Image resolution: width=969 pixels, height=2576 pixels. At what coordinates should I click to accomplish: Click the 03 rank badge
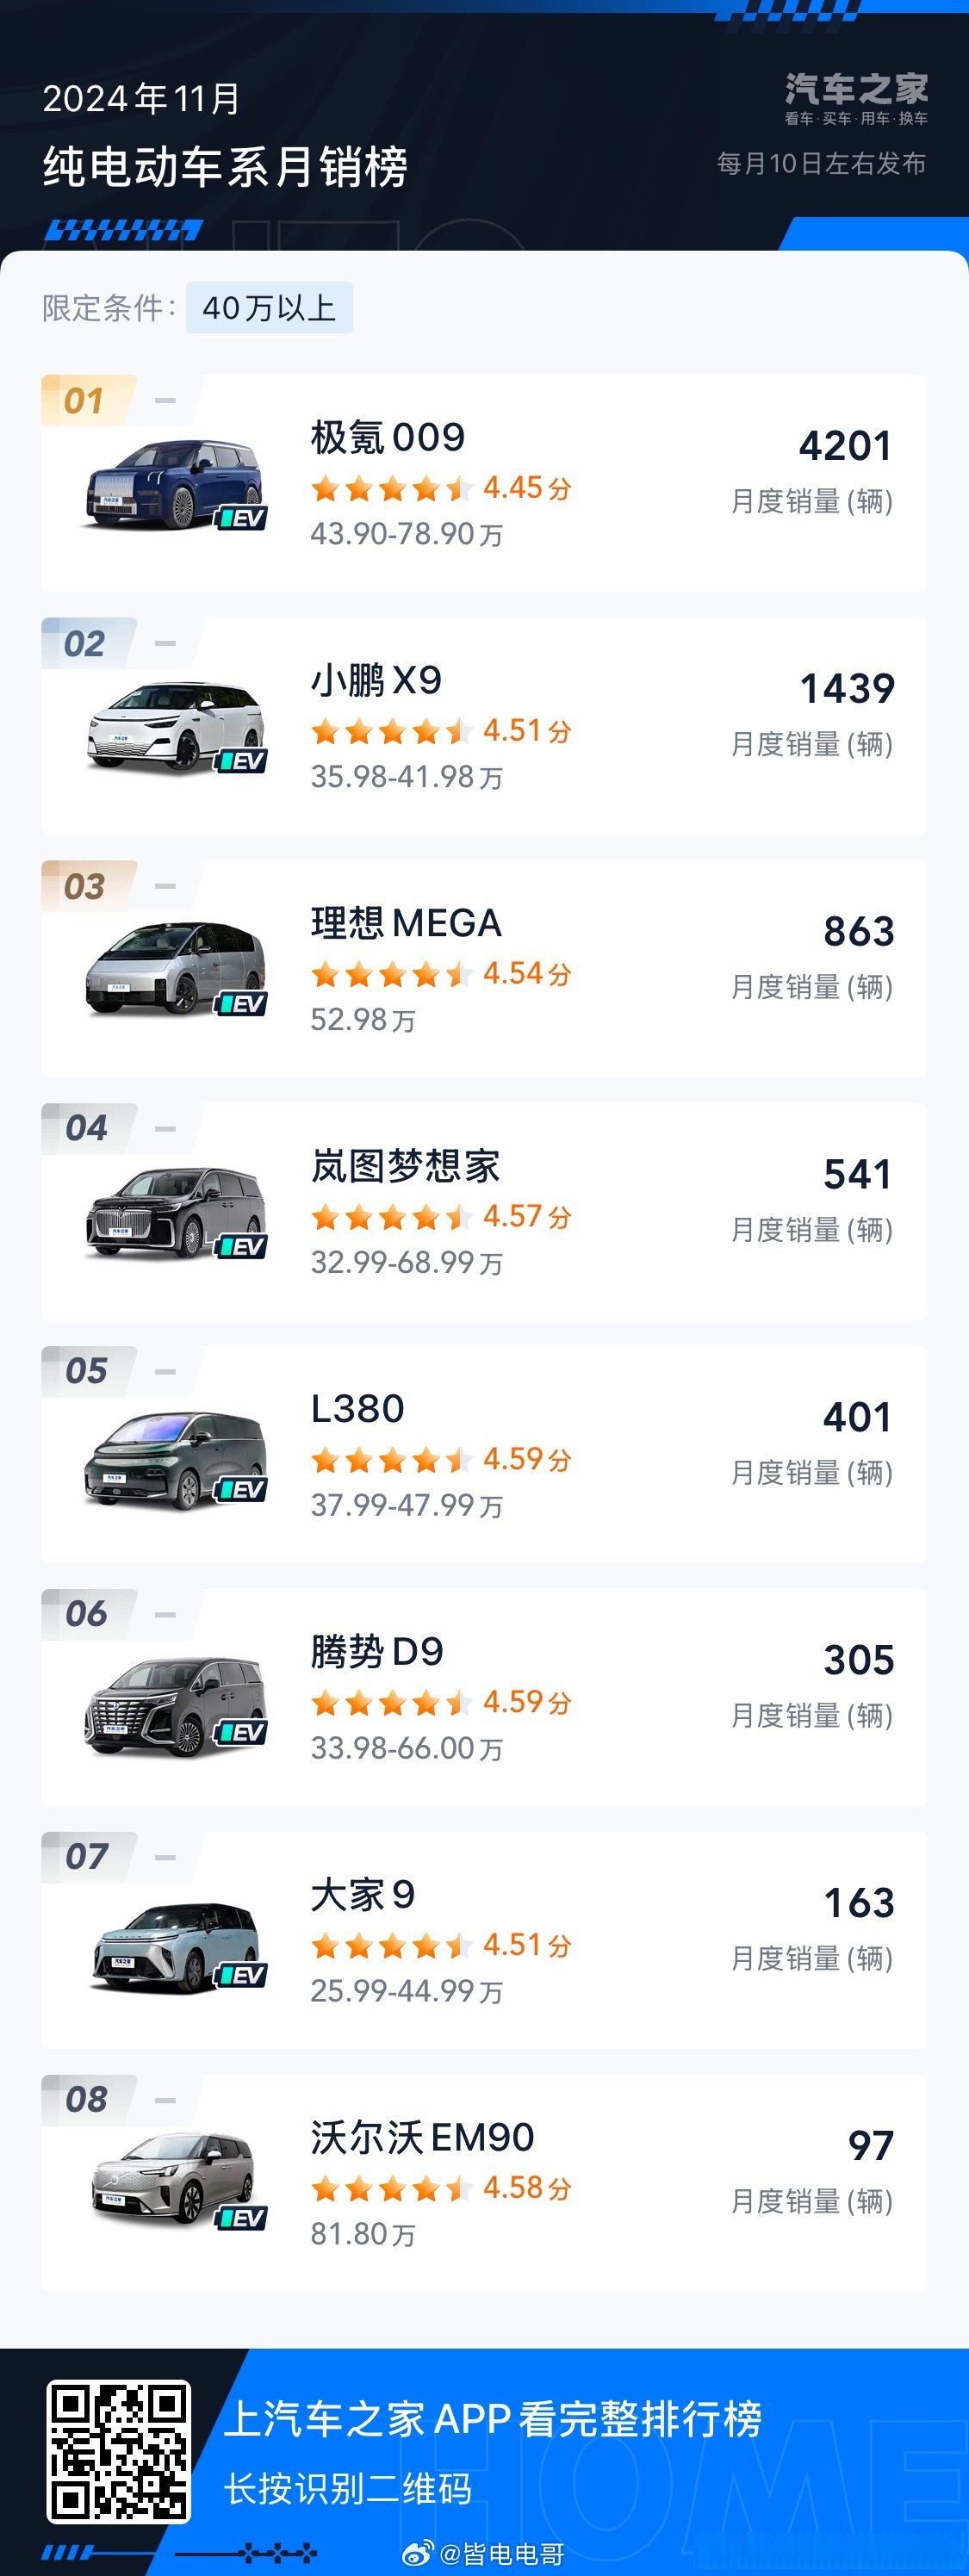[x=84, y=886]
